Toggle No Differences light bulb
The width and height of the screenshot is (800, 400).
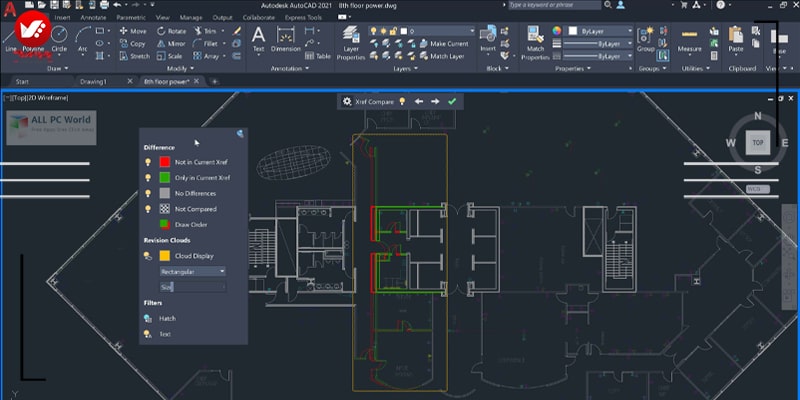pos(148,193)
